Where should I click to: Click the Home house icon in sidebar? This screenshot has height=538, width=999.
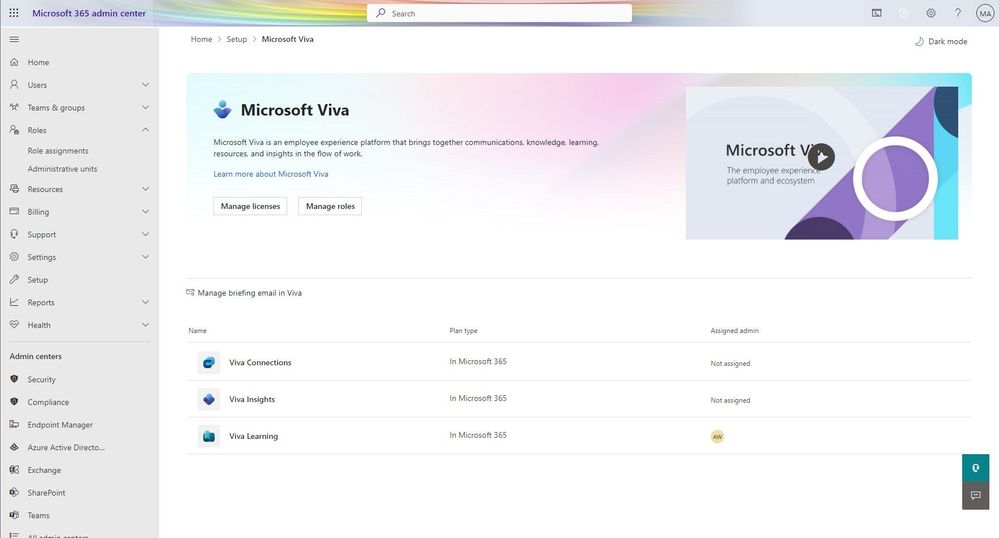(14, 62)
